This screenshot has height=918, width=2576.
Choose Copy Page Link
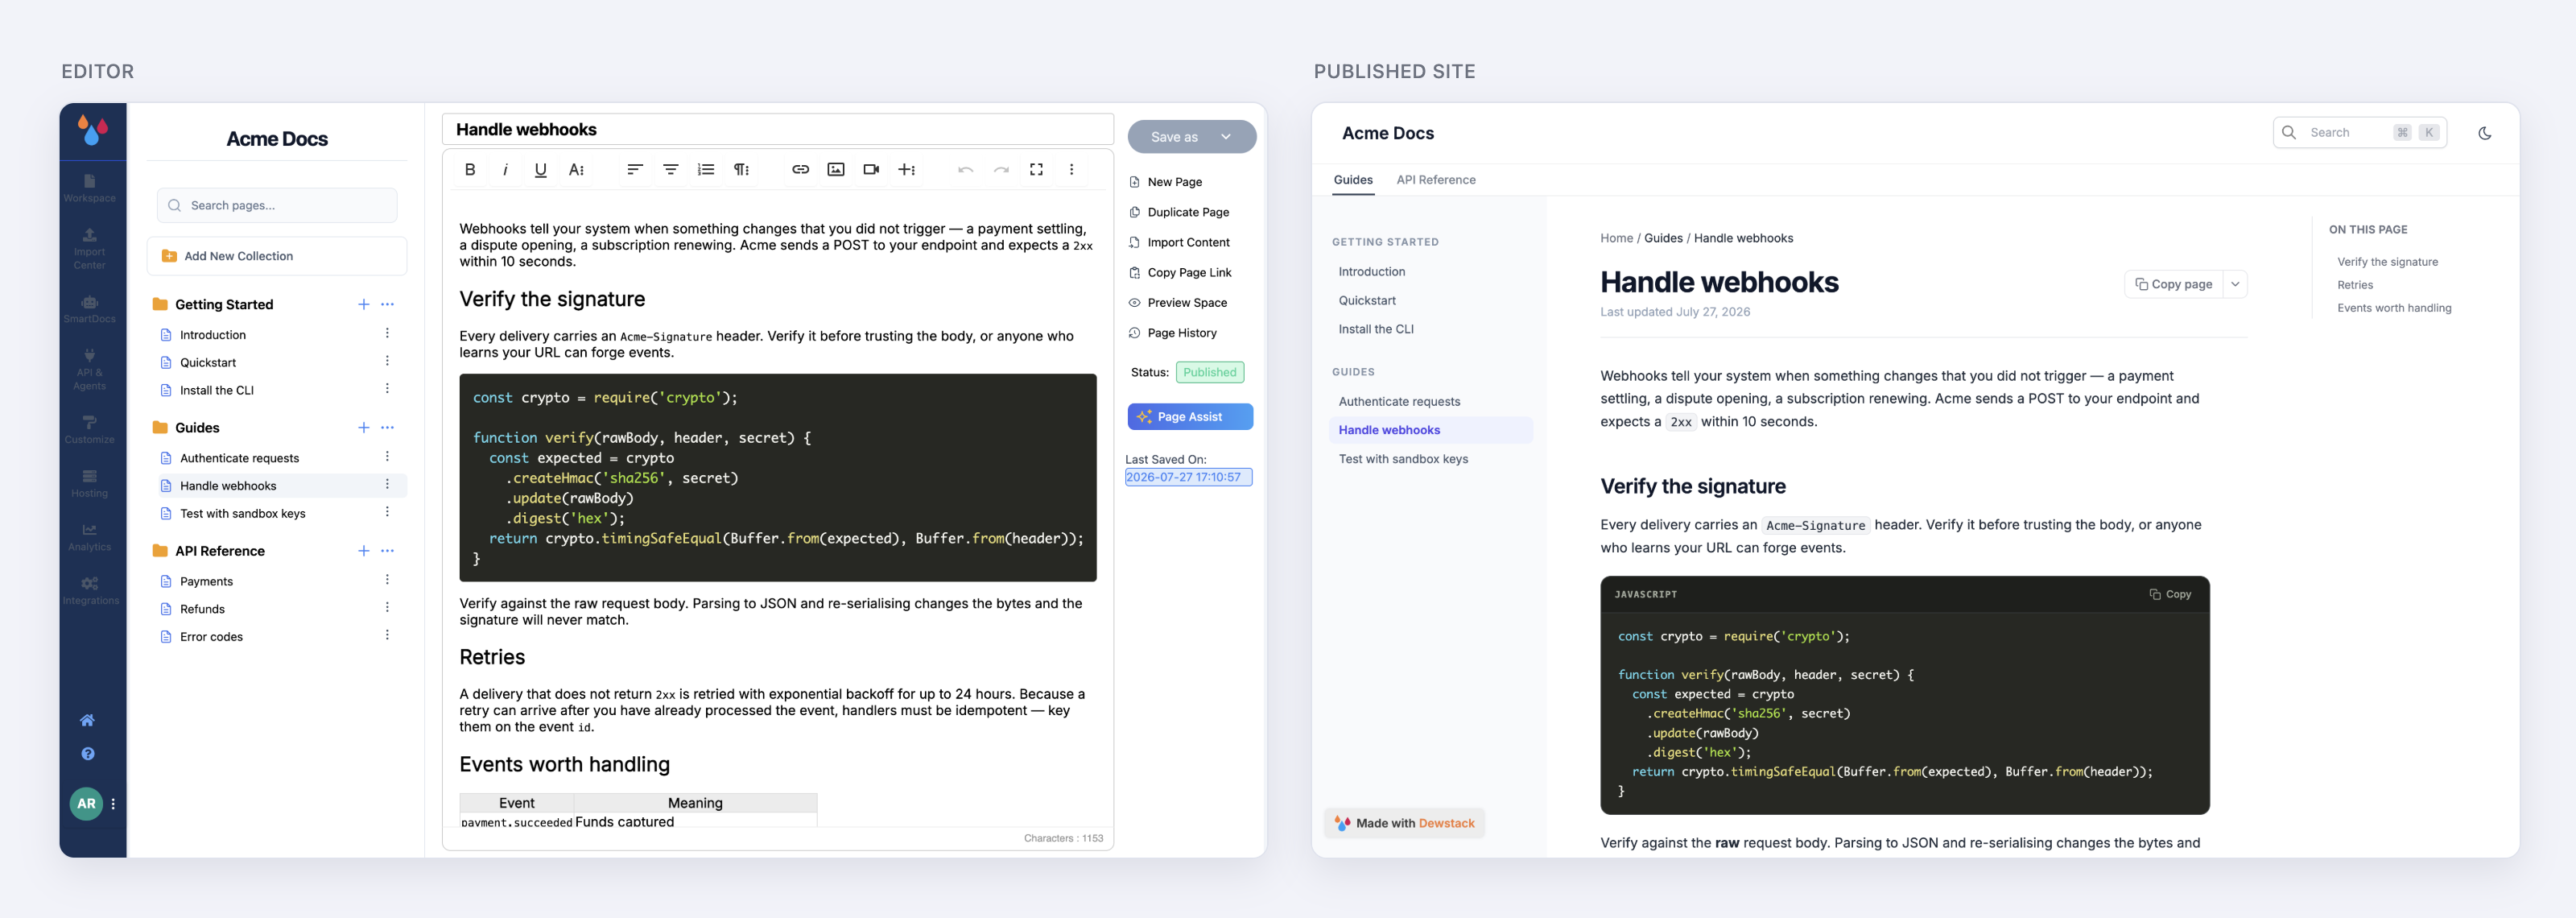coord(1180,272)
